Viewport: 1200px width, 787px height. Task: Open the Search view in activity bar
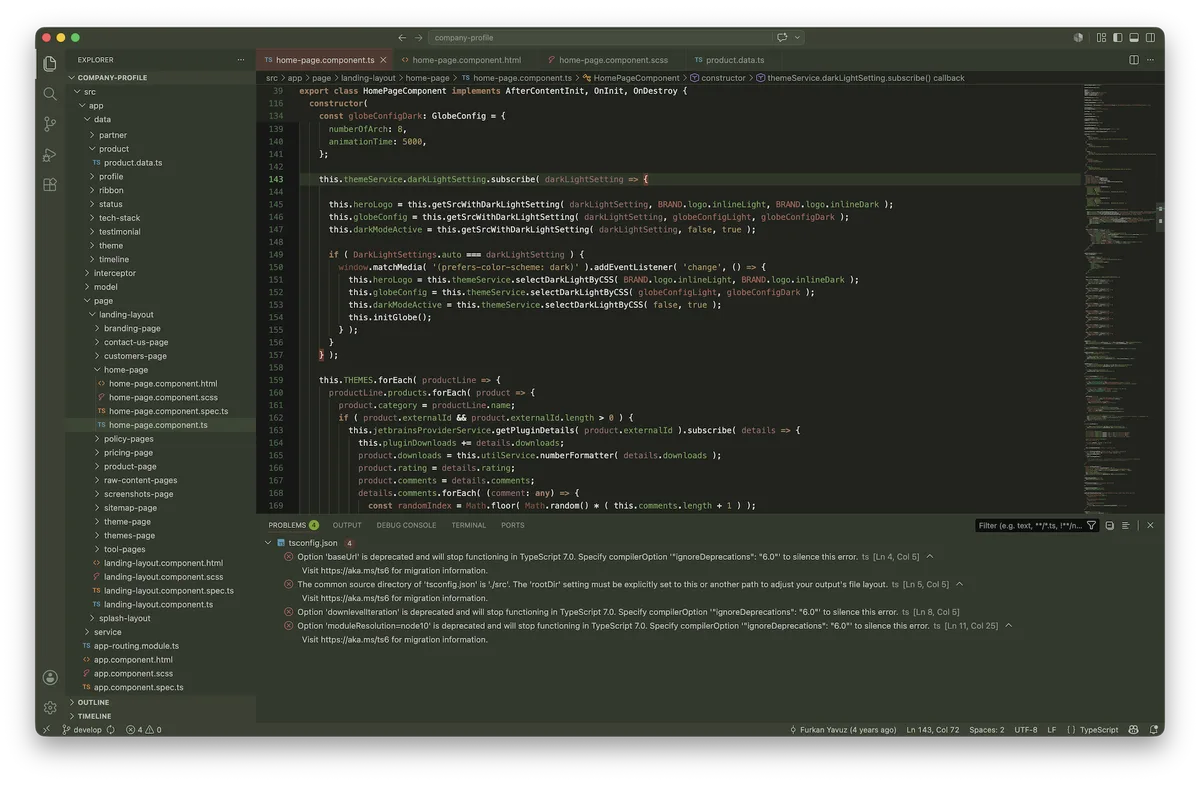tap(50, 94)
